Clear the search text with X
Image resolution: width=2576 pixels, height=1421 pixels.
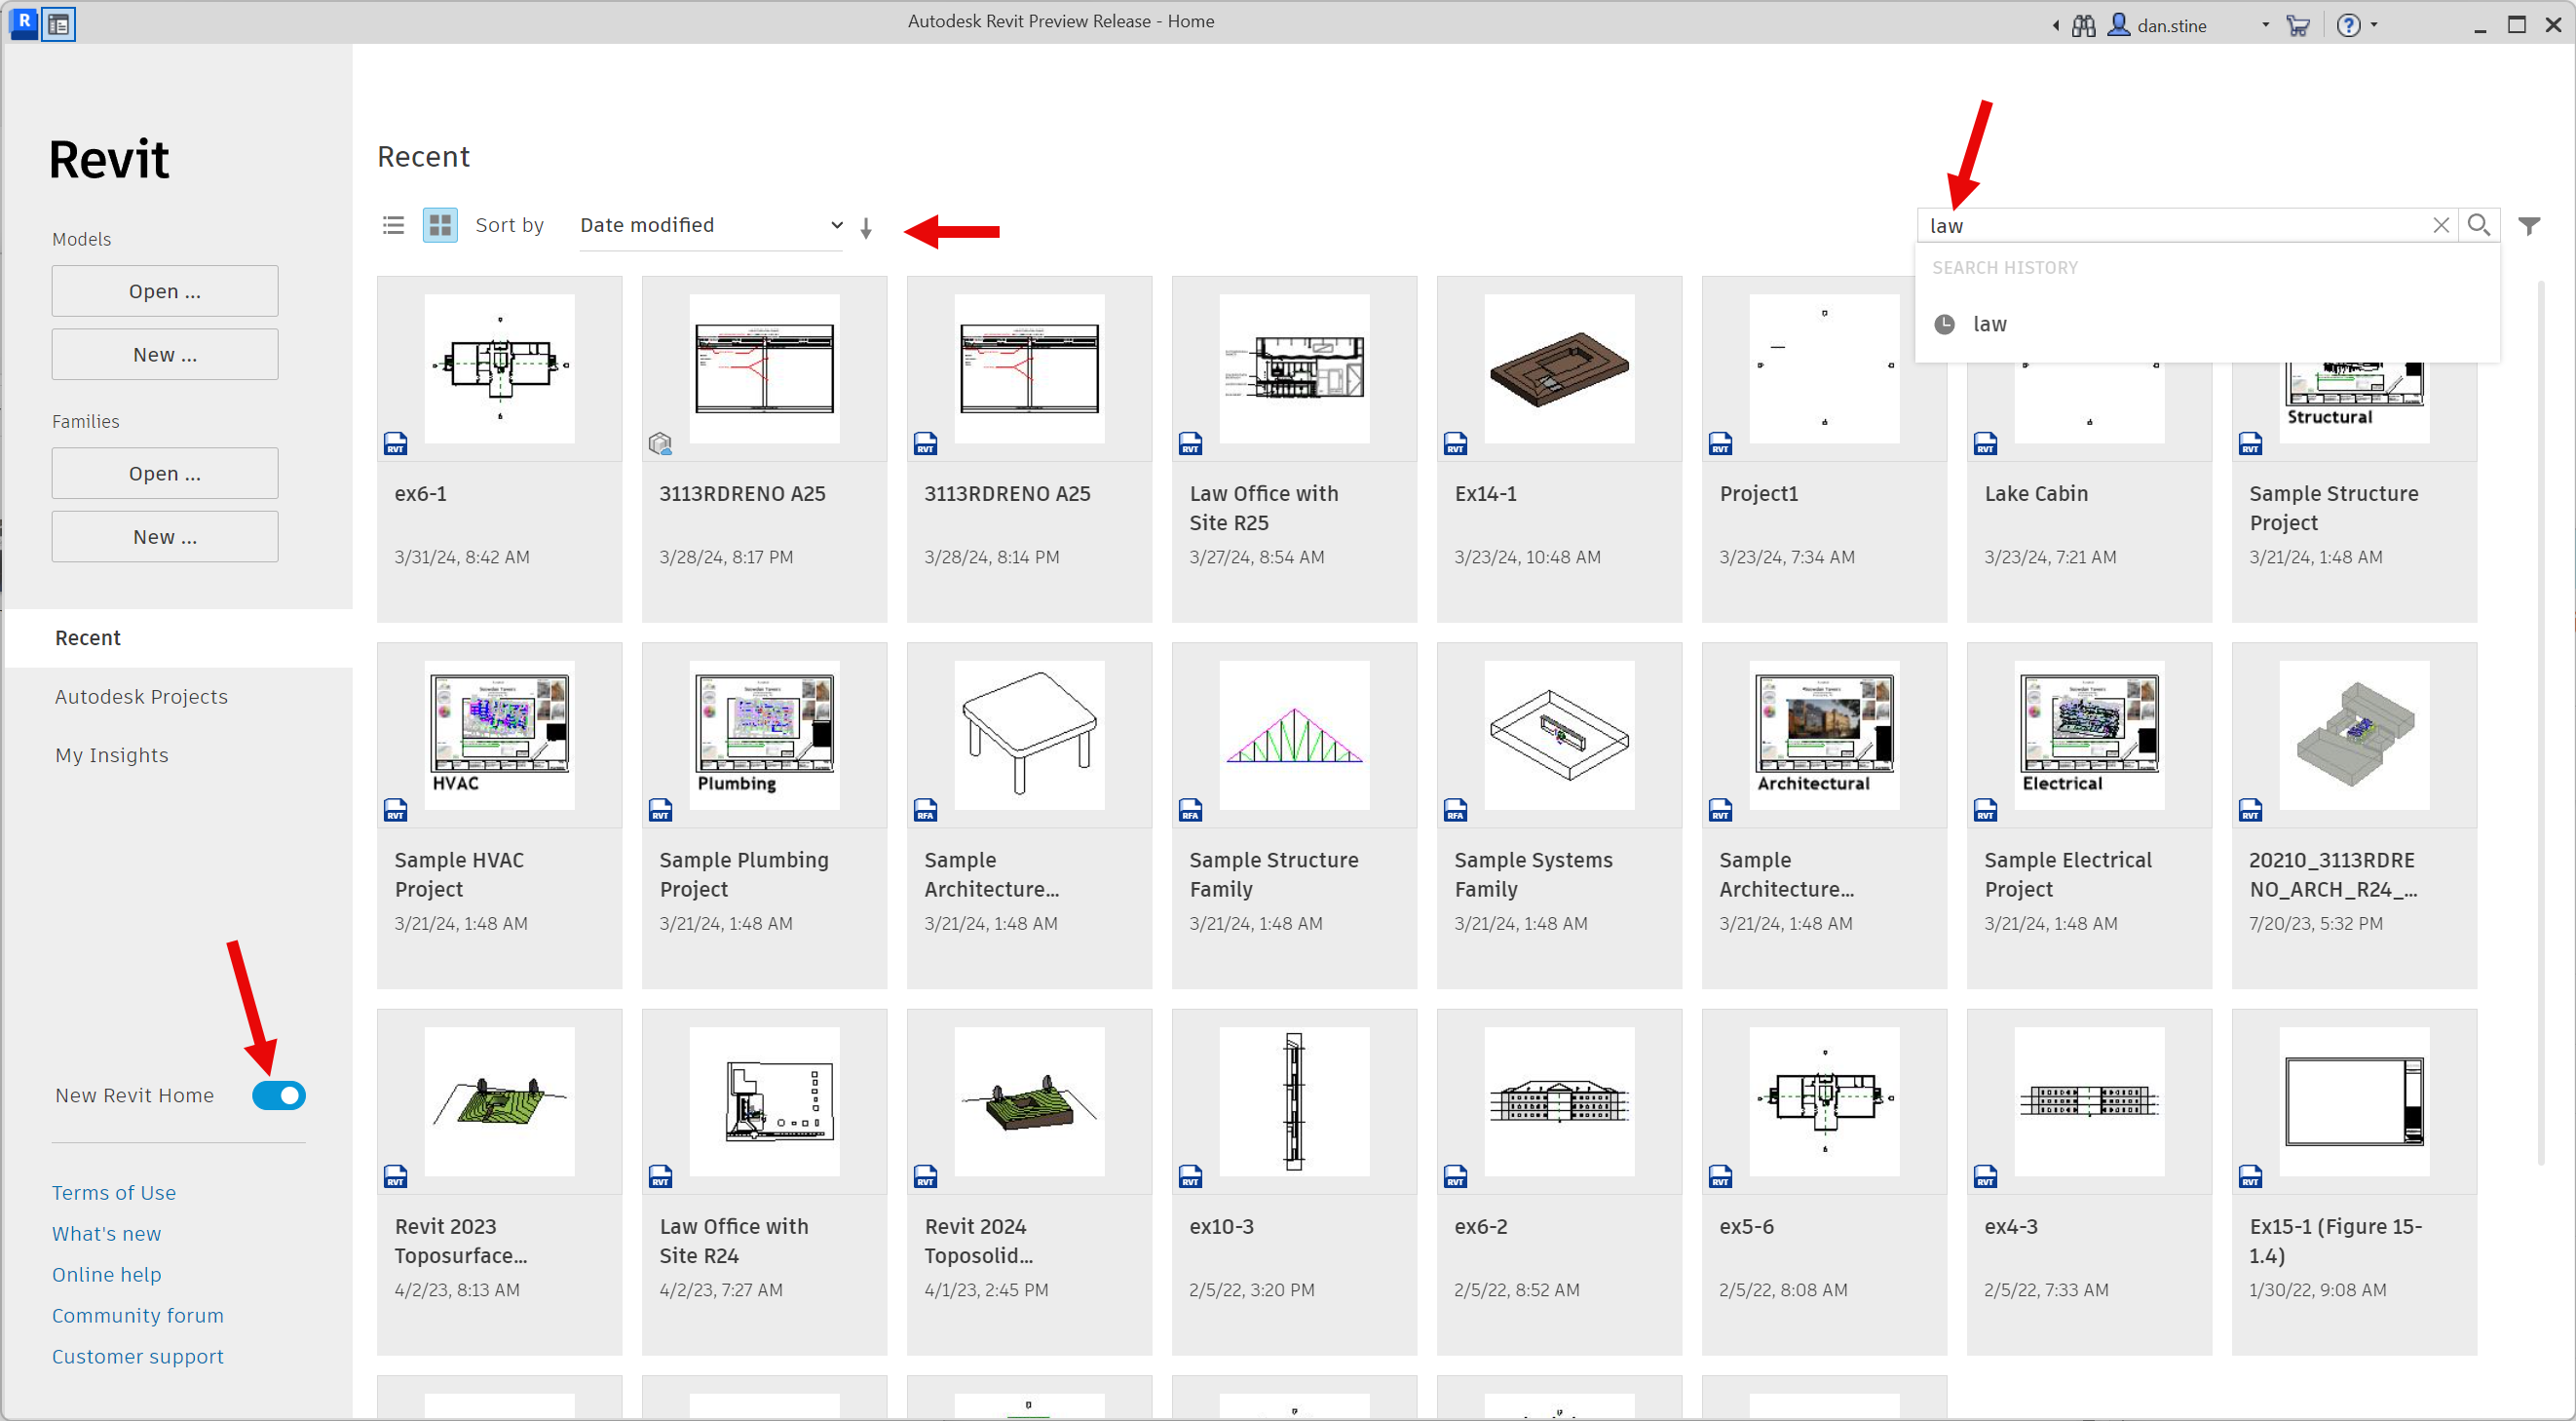click(x=2441, y=225)
